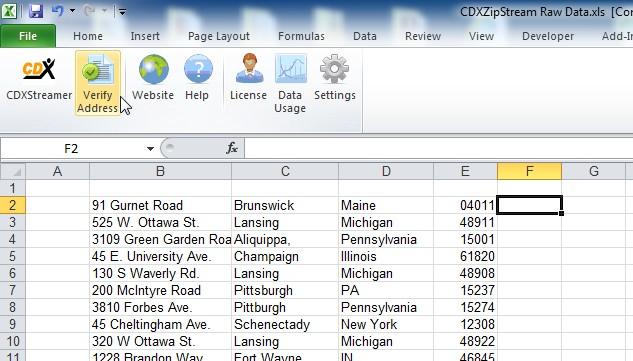Click cell containing 525 W. Ottawa St.

pos(160,222)
